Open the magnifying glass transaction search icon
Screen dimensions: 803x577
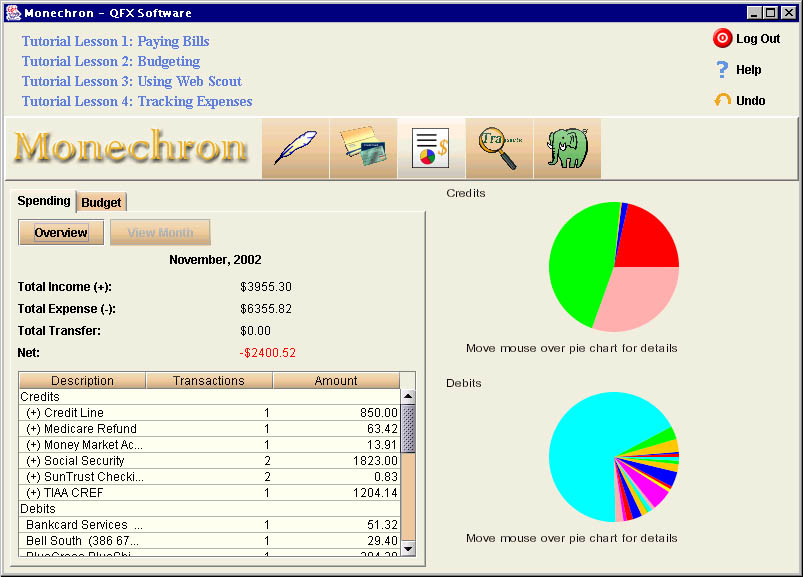tap(498, 148)
